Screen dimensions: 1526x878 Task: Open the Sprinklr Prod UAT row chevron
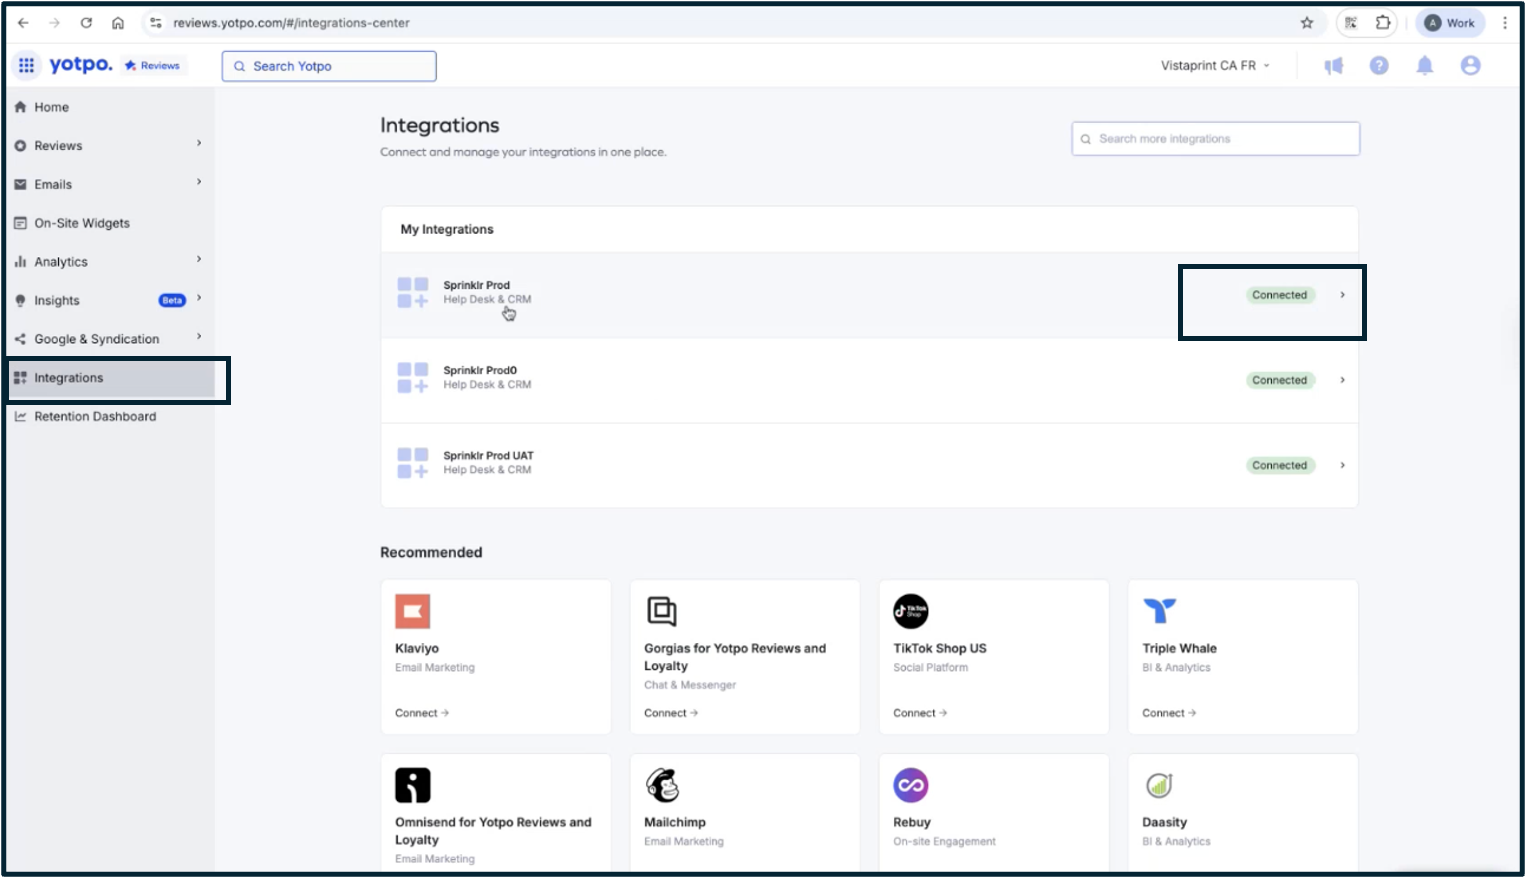click(1342, 465)
